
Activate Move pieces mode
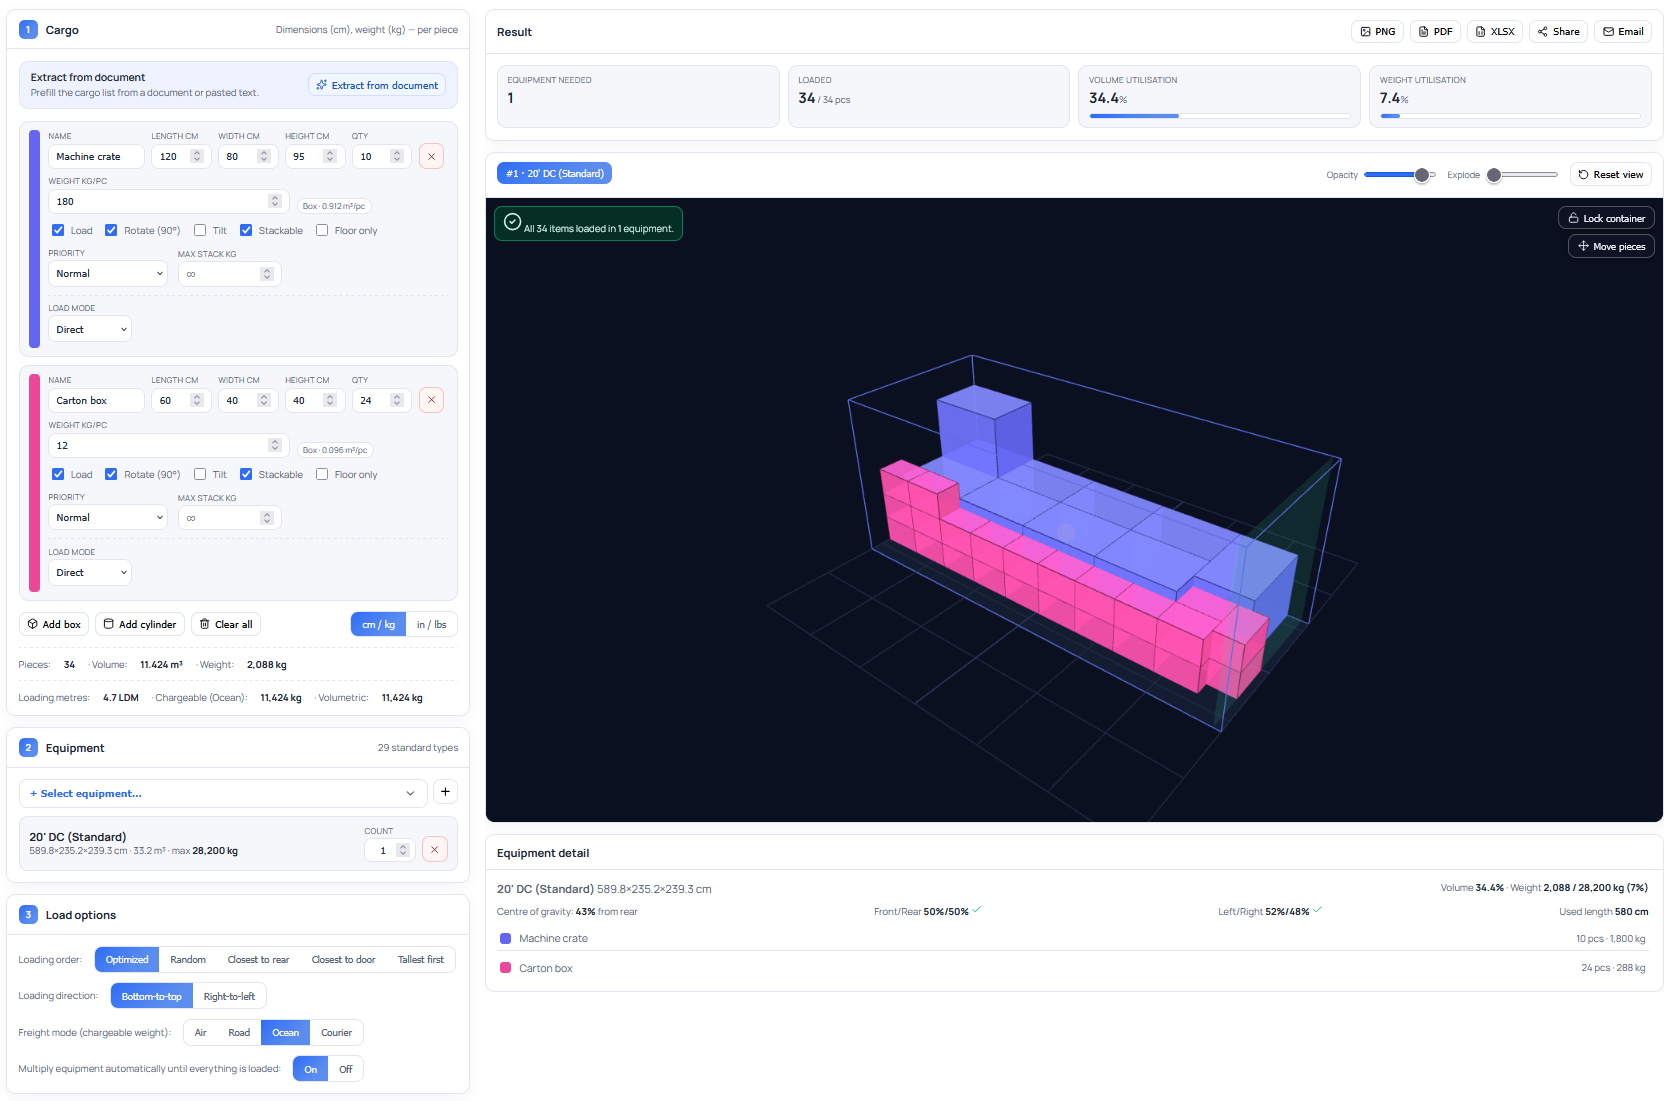(x=1611, y=246)
